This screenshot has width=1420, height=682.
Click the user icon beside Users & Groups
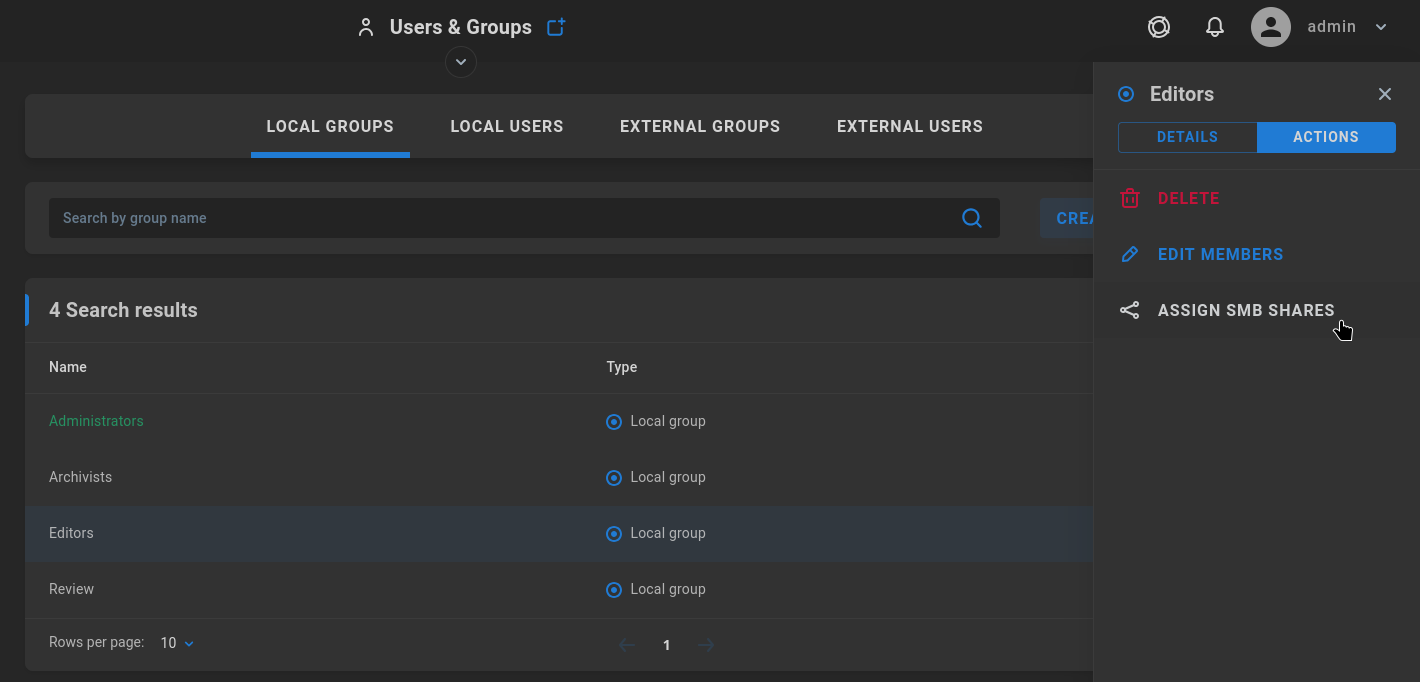[366, 28]
